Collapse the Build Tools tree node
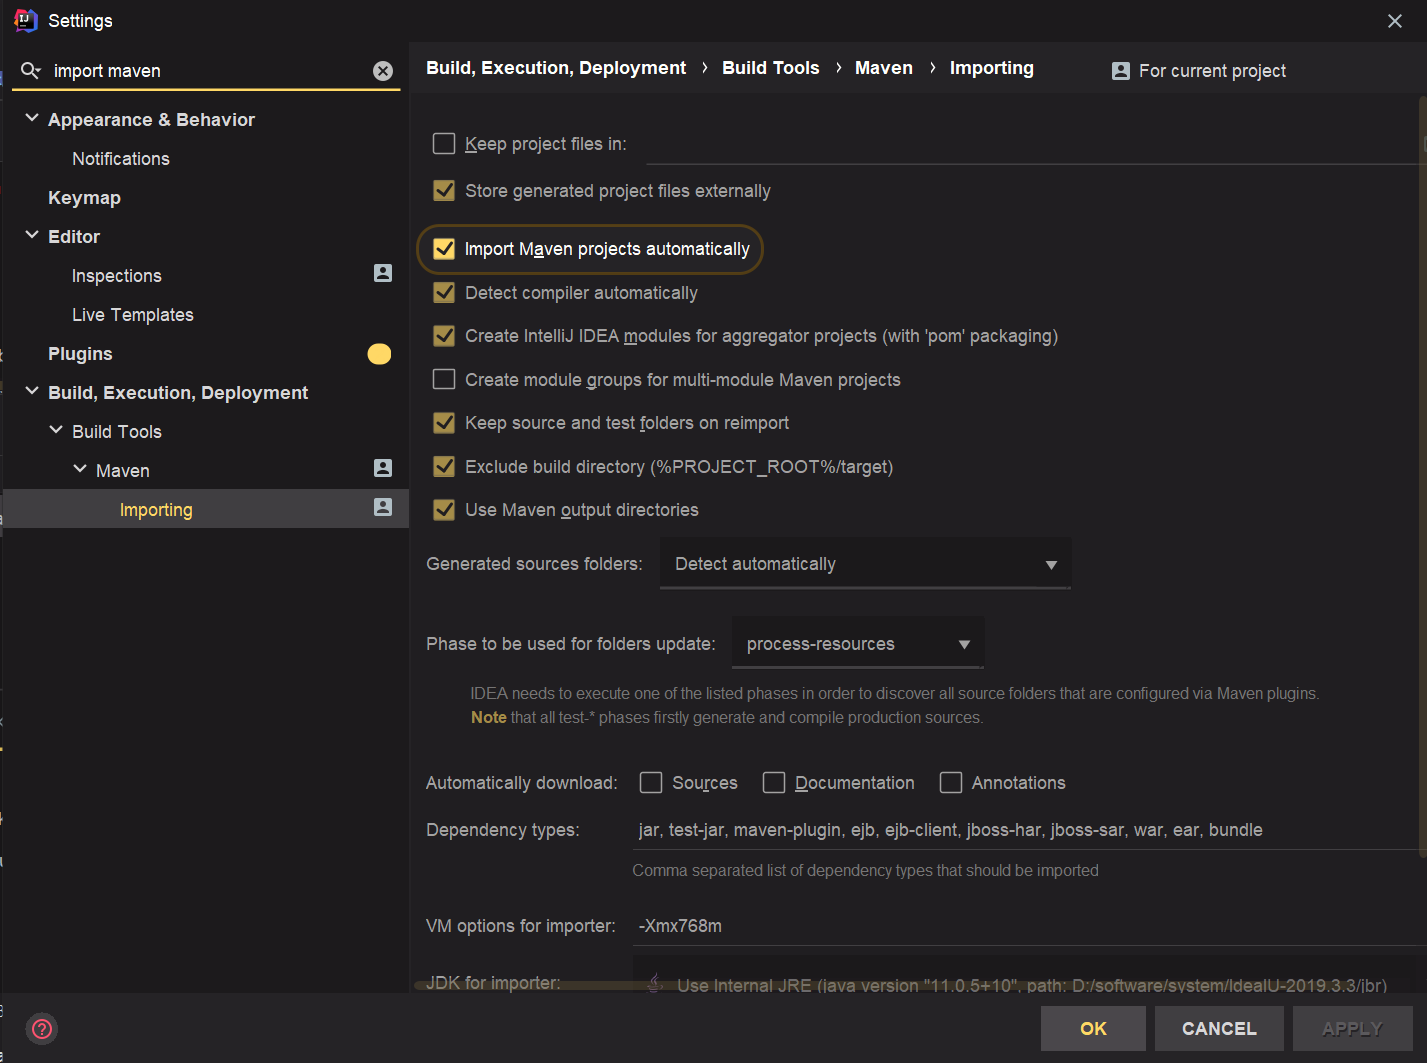 [56, 430]
